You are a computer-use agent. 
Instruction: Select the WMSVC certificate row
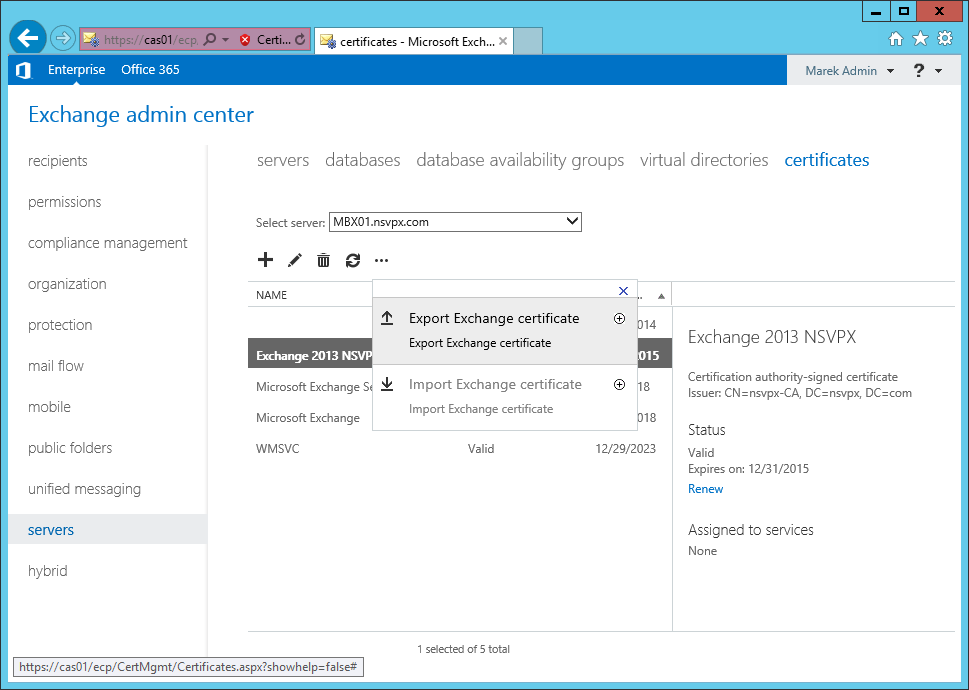click(278, 449)
